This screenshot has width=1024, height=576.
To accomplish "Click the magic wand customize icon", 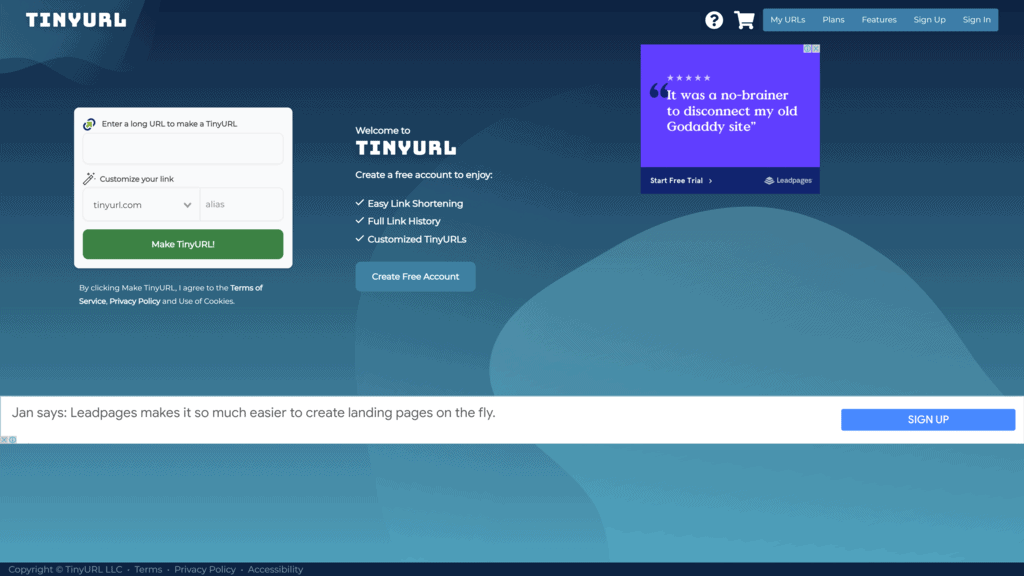I will [x=89, y=178].
